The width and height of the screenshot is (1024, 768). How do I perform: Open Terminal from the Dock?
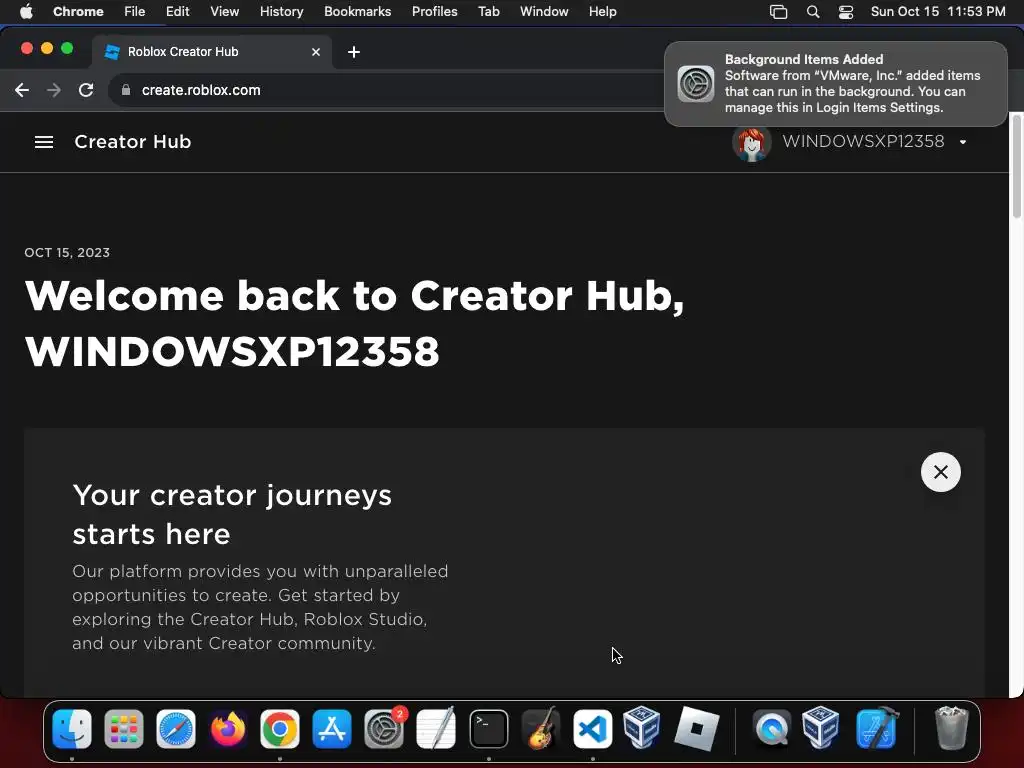coord(488,729)
